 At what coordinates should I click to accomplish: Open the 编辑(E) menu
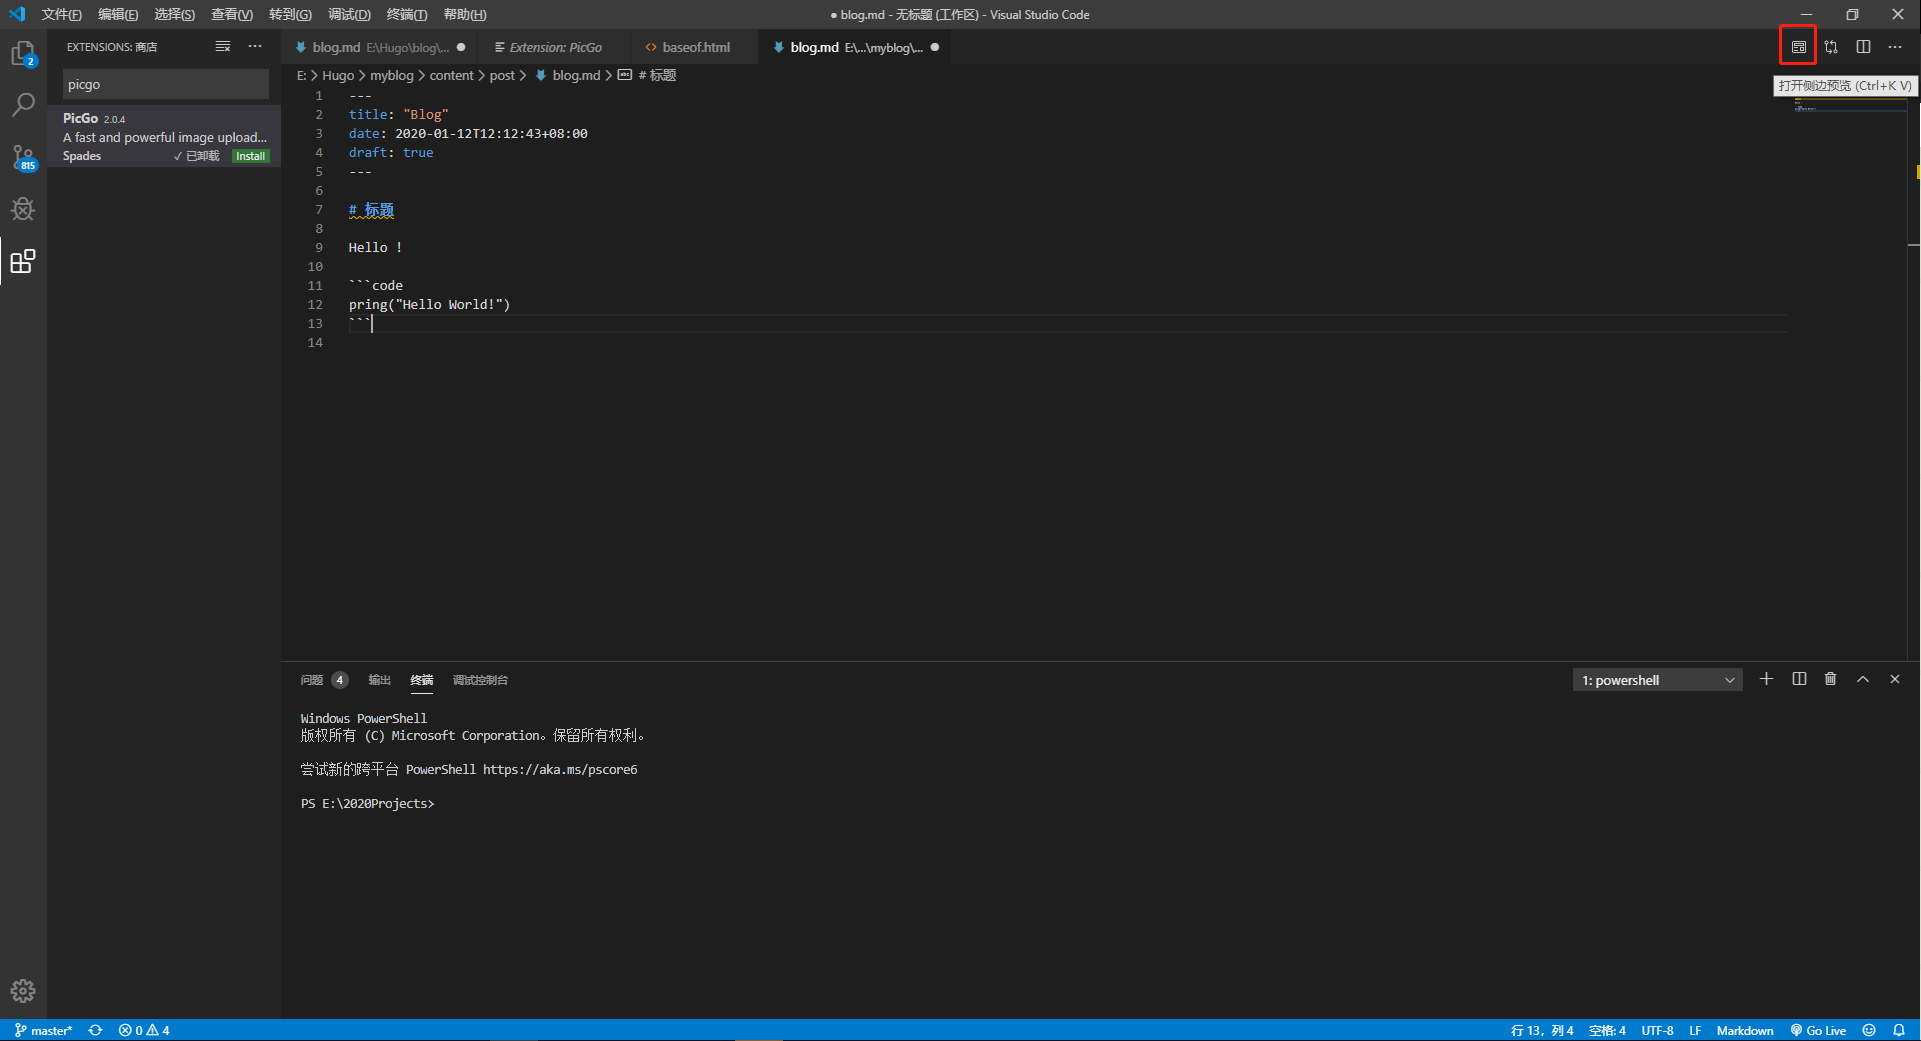pyautogui.click(x=118, y=14)
